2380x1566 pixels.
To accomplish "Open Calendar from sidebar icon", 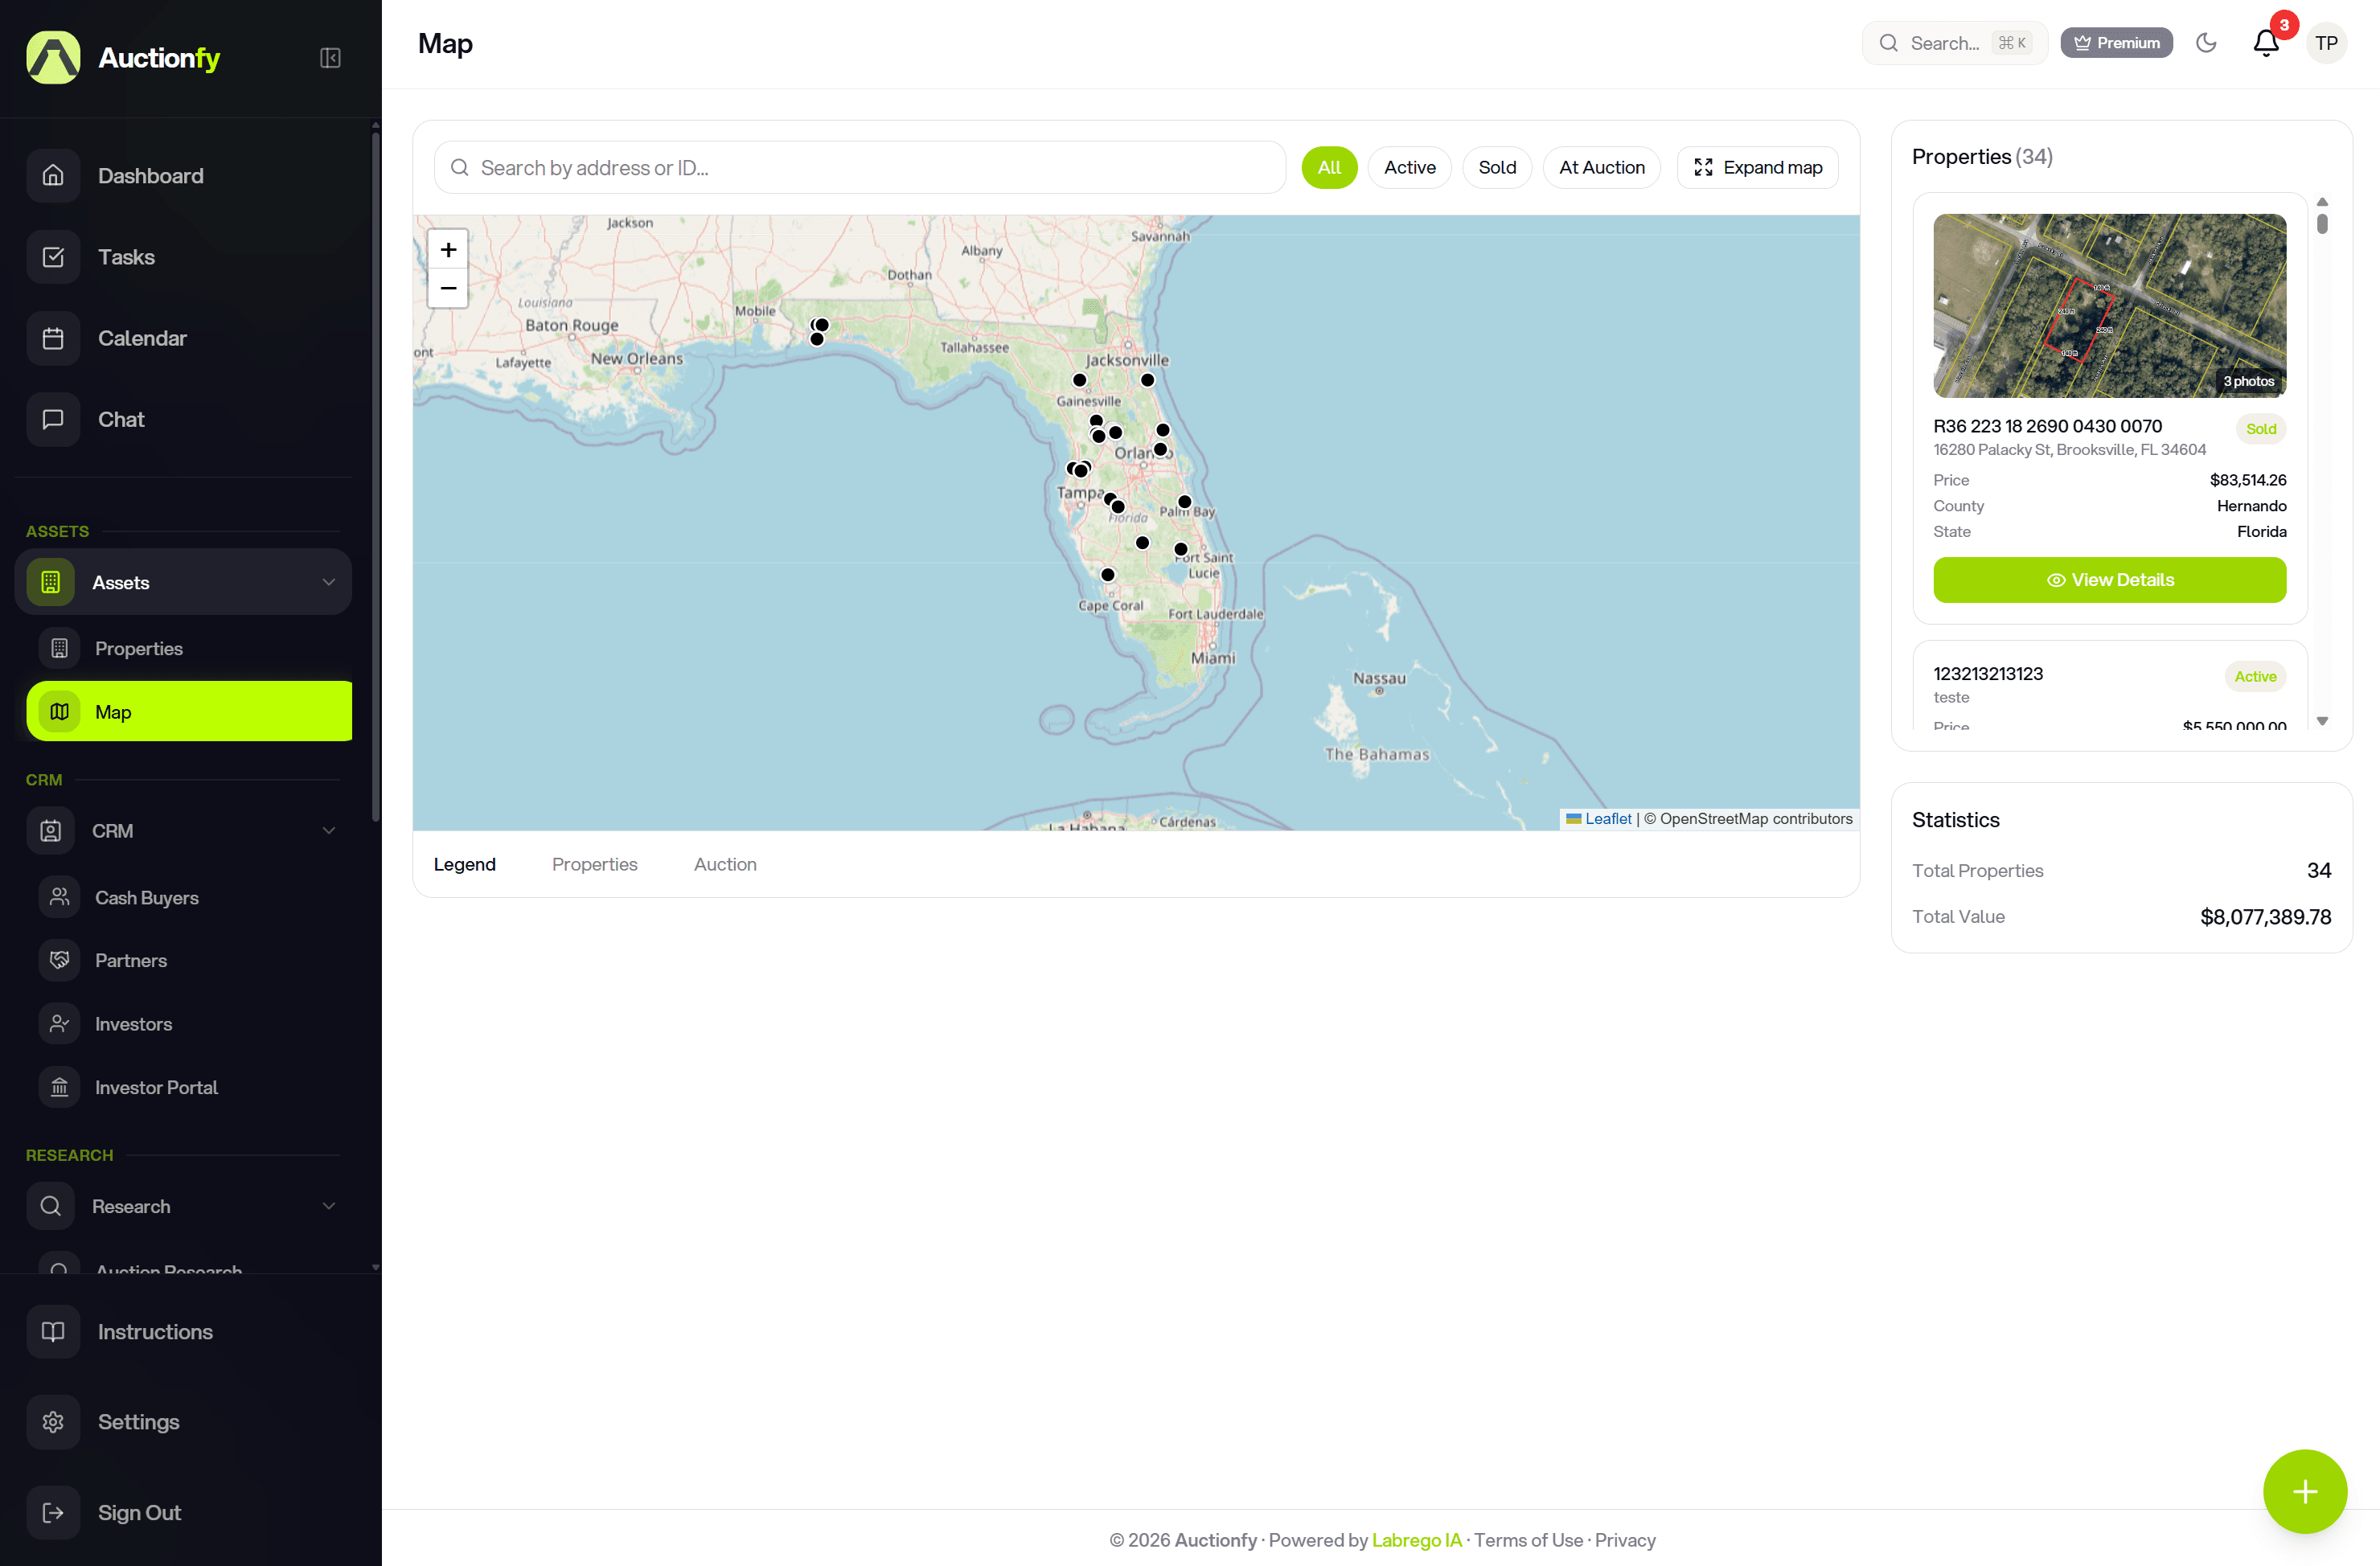I will tap(53, 338).
